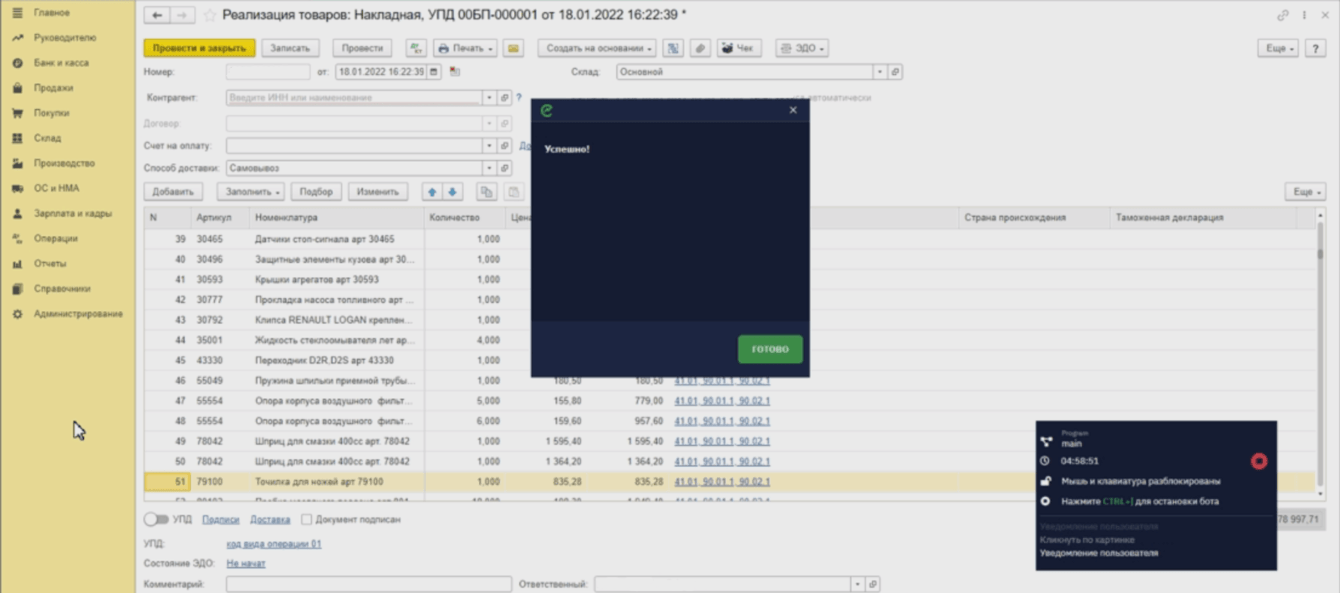Viewport: 1340px width, 593px height.
Task: Open the Зарплата и кадры section
Action: 73,213
